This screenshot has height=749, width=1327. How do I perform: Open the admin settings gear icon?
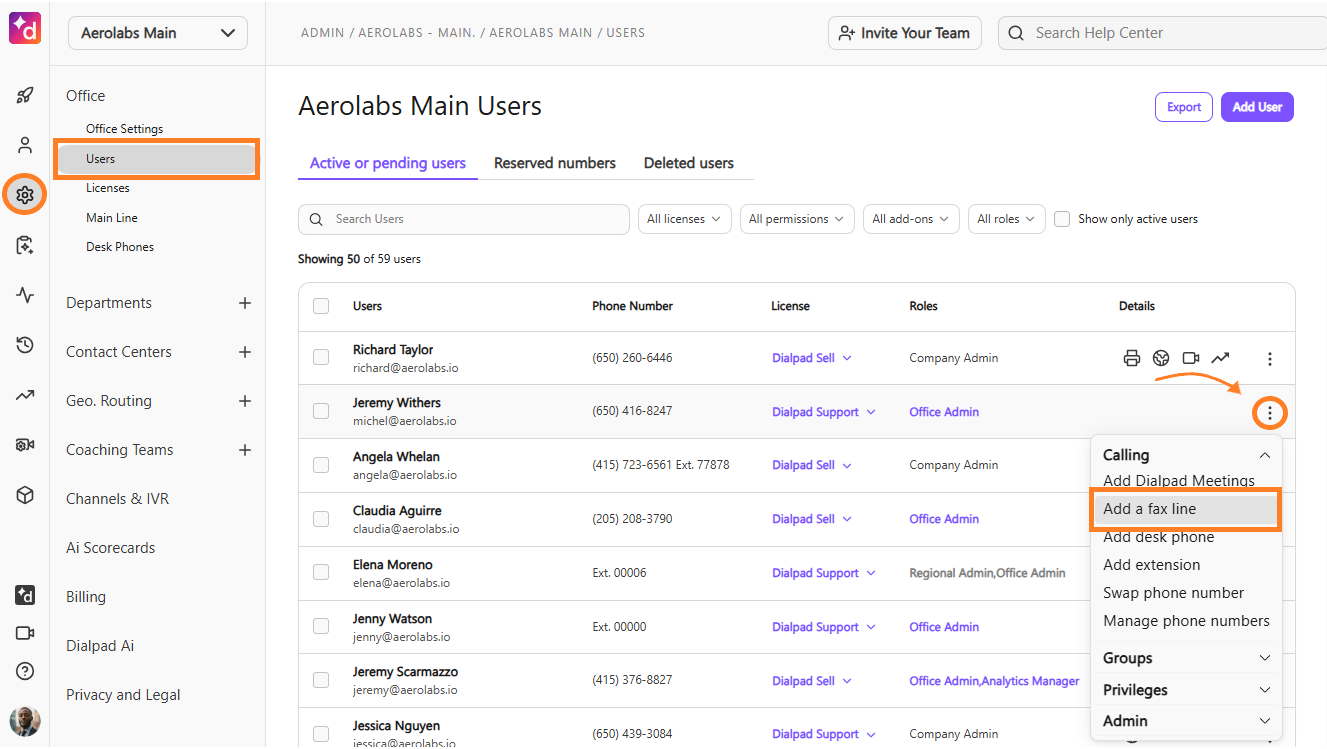[x=25, y=195]
